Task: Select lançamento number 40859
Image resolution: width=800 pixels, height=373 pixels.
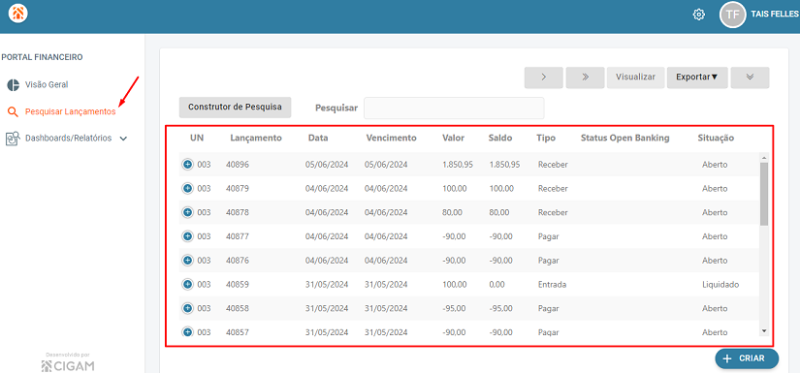Action: tap(238, 285)
